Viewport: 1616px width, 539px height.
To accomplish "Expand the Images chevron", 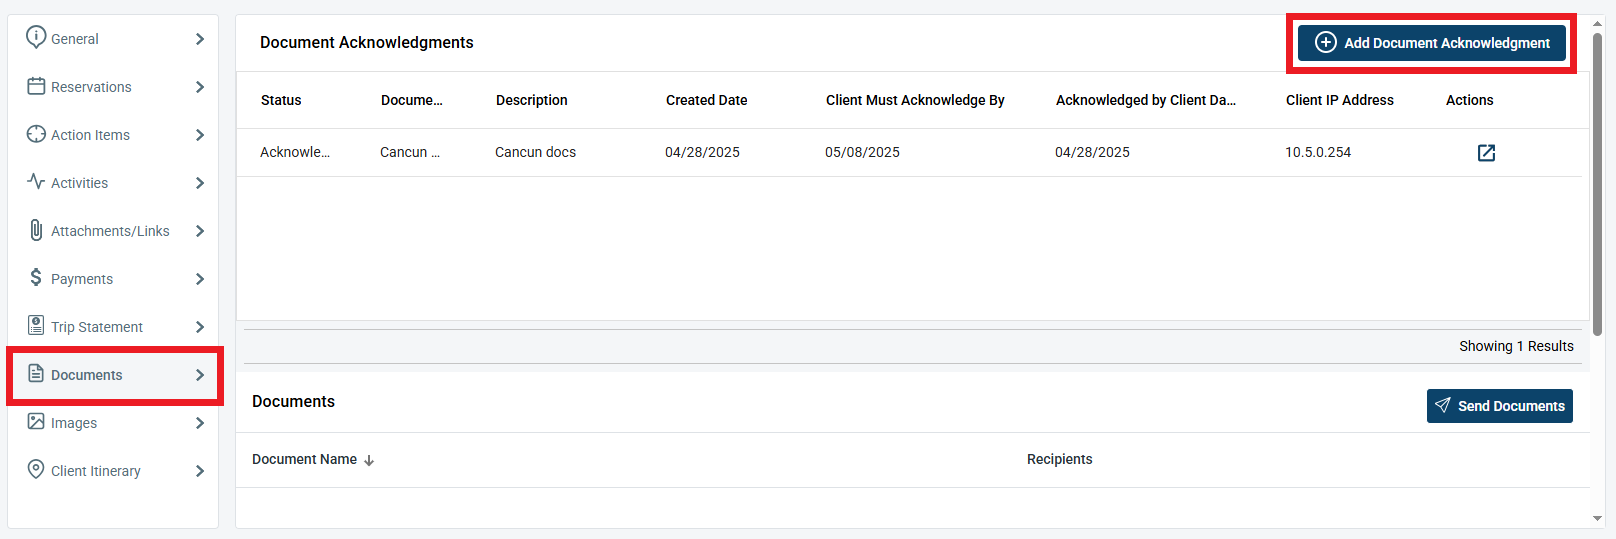I will 200,423.
